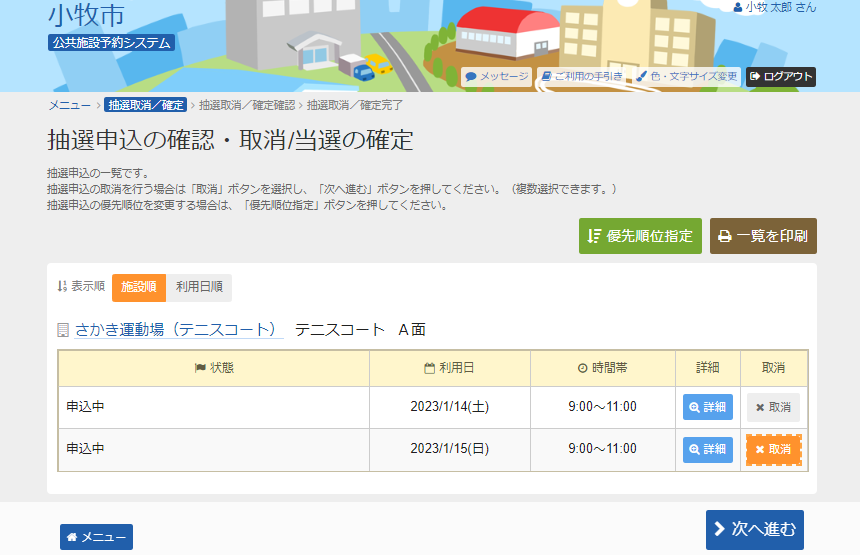860x555 pixels.
Task: Proceed with 次へ進む button
Action: click(754, 529)
